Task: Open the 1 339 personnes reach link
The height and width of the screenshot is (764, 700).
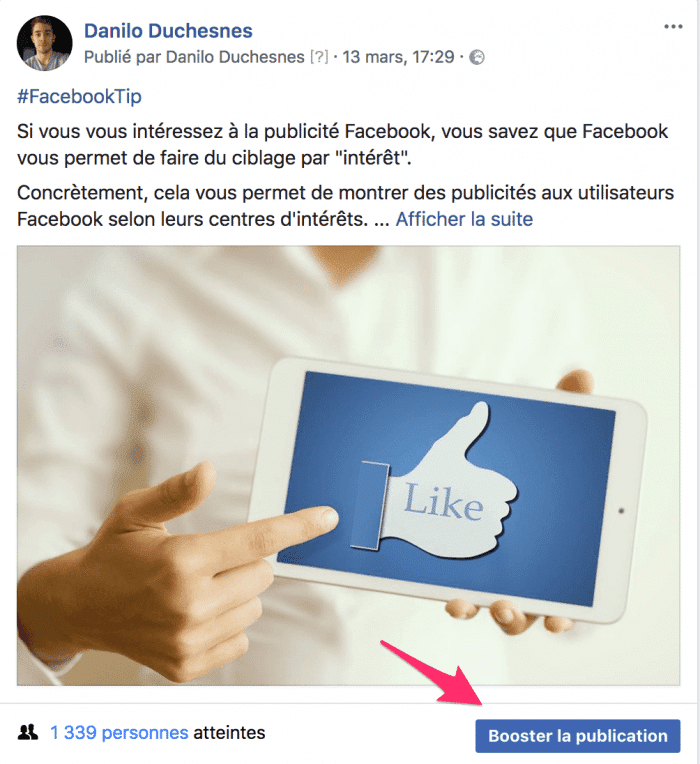Action: tap(119, 732)
